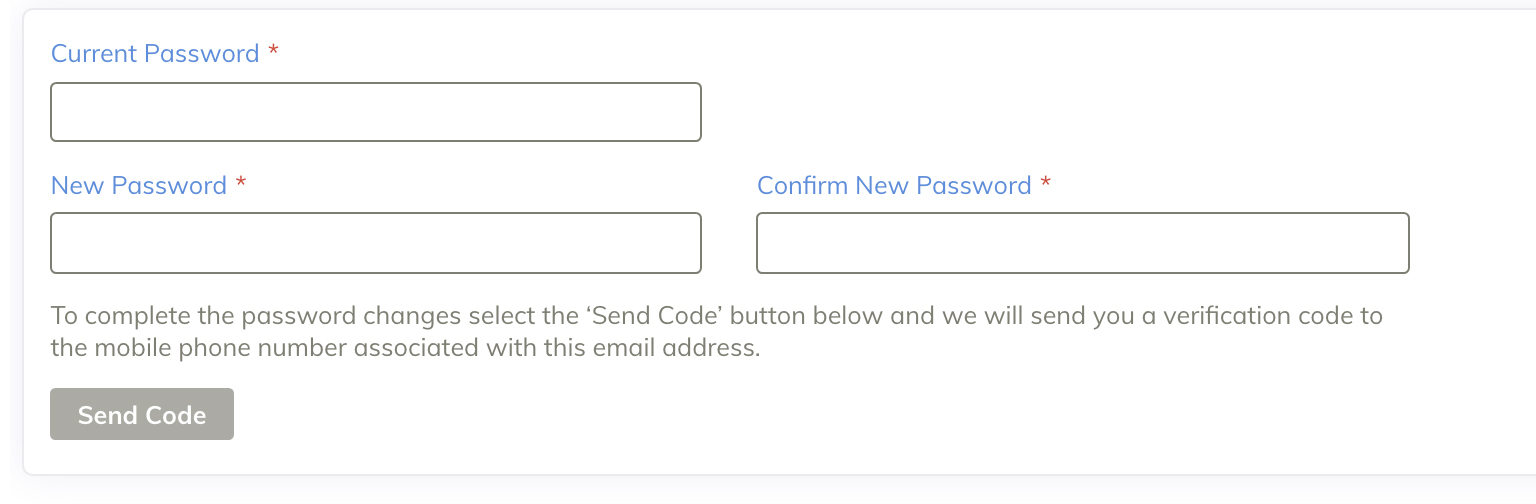Select the Confirm New Password field
This screenshot has width=1536, height=504.
(x=1082, y=243)
